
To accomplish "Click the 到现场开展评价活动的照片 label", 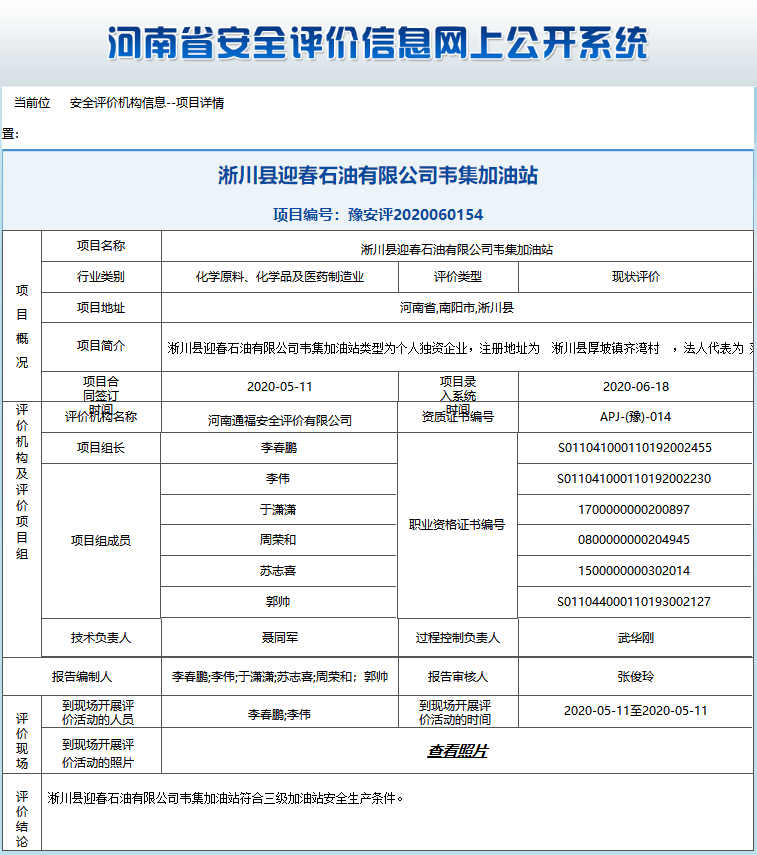I will 98,754.
